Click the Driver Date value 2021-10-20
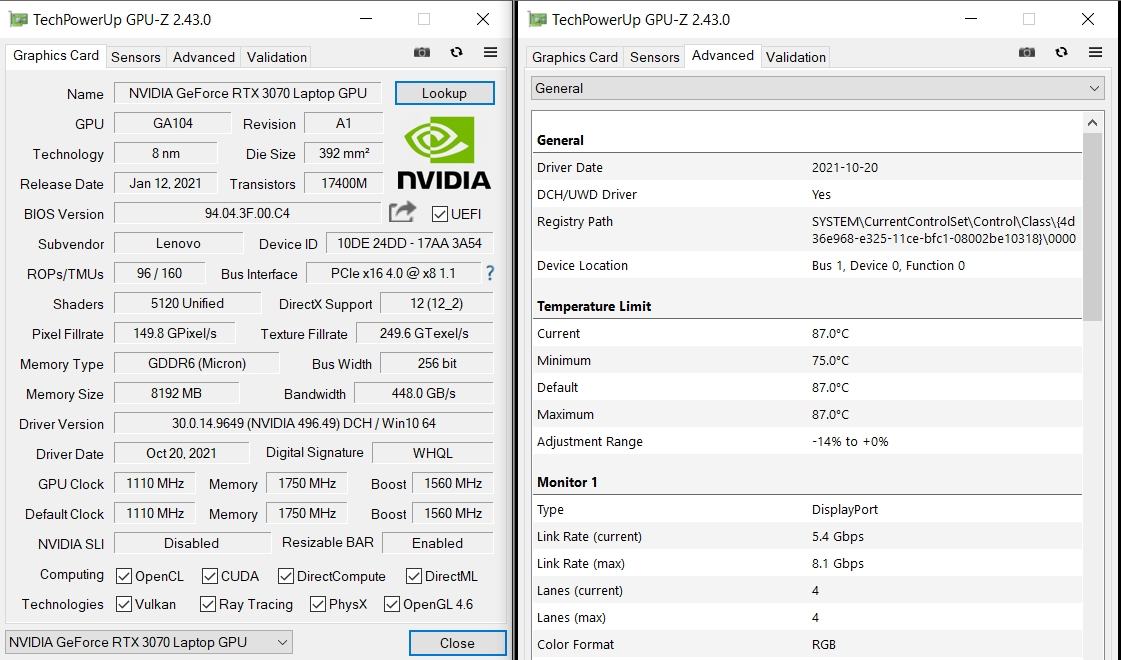 click(844, 167)
